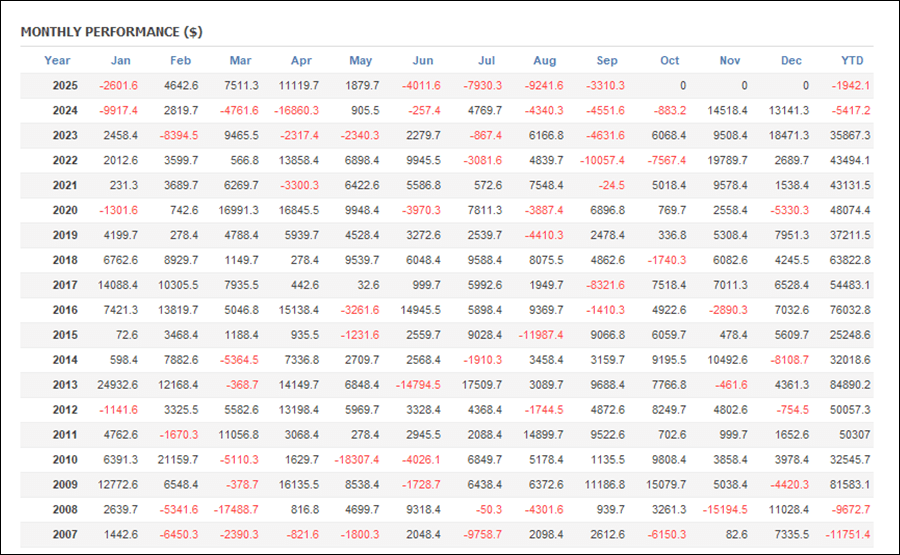Viewport: 900px width, 555px height.
Task: Click 2025 YTD value -1942.1
Action: click(850, 86)
